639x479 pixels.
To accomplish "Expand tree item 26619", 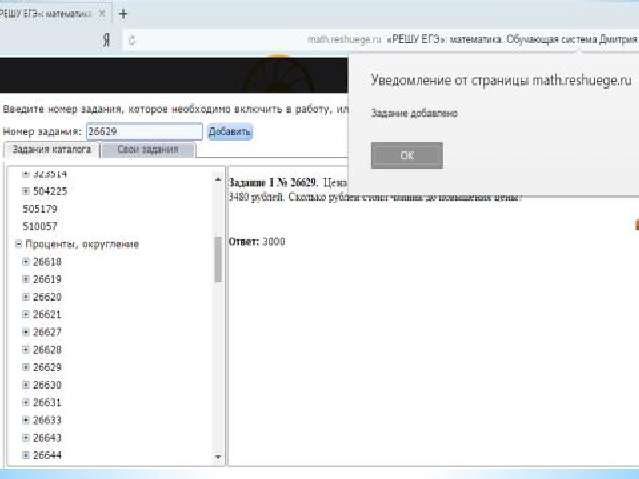I will click(26, 279).
